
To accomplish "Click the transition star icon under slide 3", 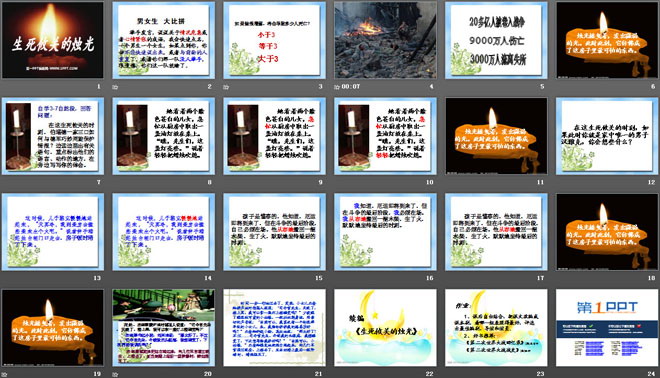I will pos(226,87).
